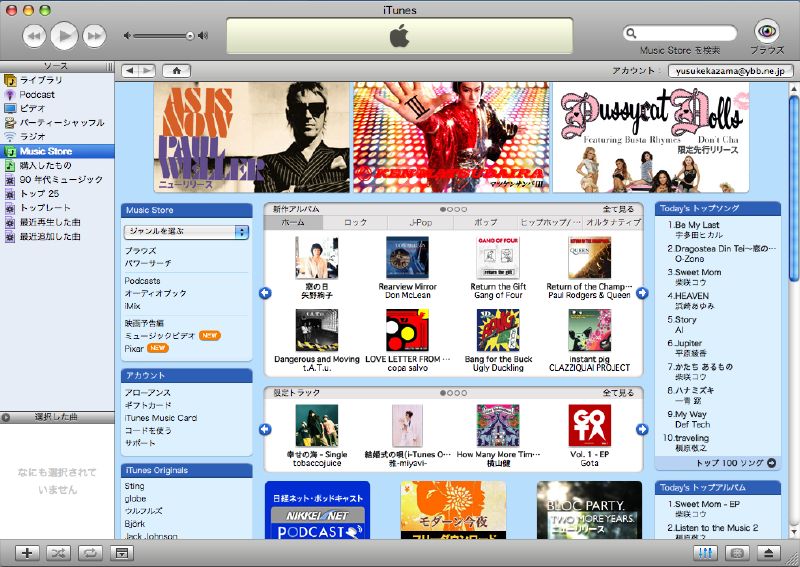Select ビデオ in the source list
800x567 pixels.
click(57, 108)
